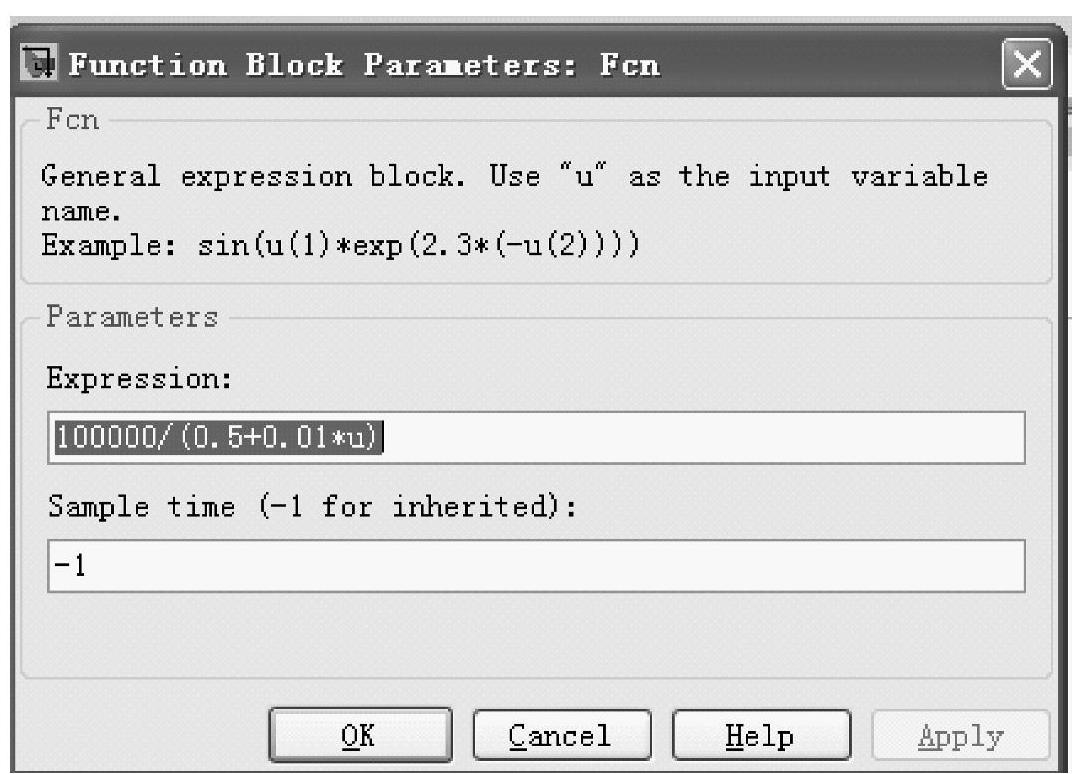Viewport: 1072px width, 774px height.
Task: Click the greyed-out Apply button
Action: point(961,737)
